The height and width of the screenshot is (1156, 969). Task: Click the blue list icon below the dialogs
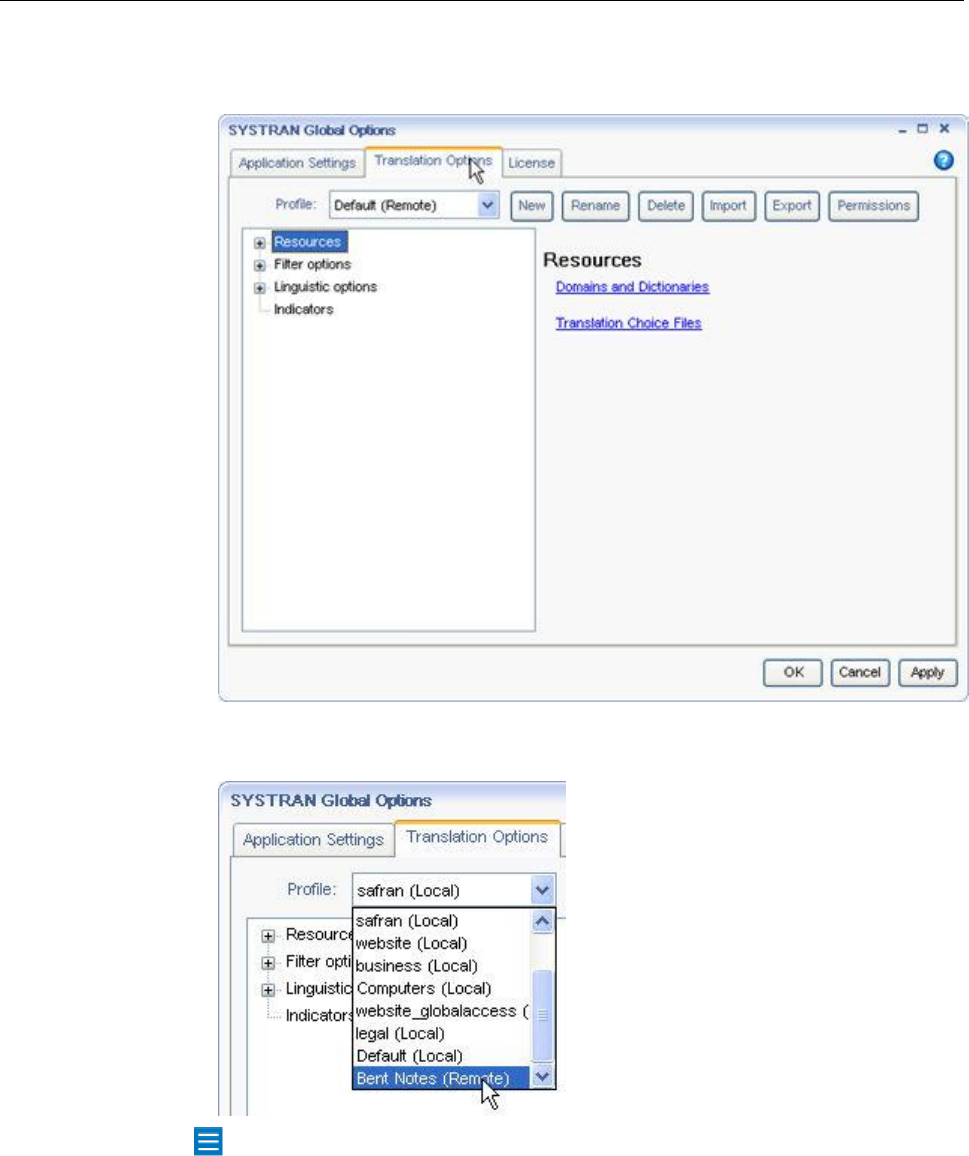208,1141
